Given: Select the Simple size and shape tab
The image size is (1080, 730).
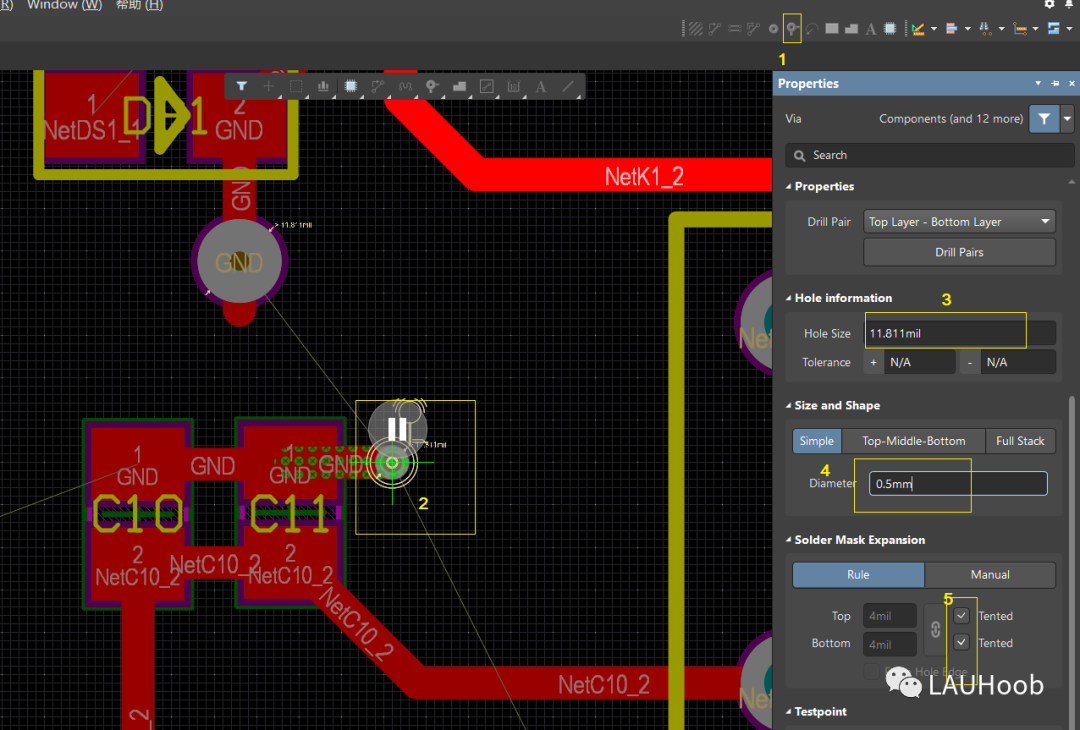Looking at the screenshot, I should click(x=817, y=441).
